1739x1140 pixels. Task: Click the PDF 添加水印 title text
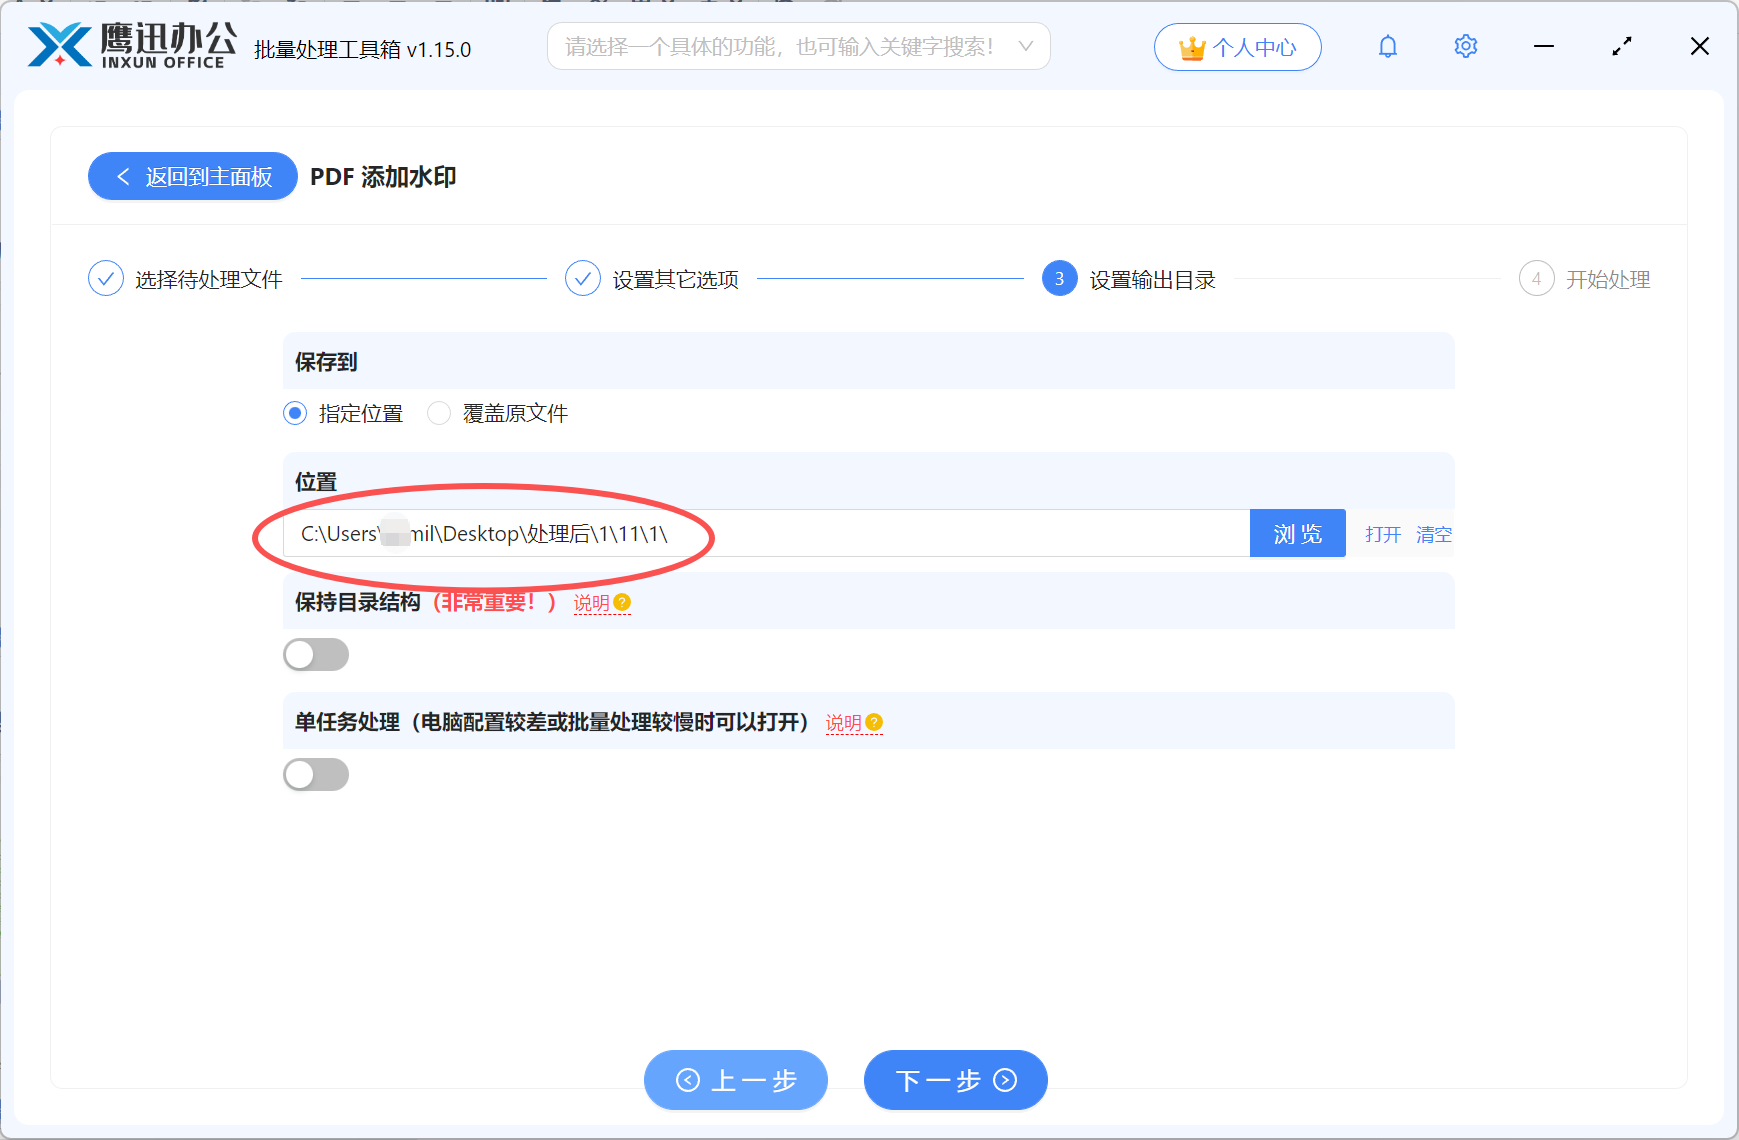(383, 177)
